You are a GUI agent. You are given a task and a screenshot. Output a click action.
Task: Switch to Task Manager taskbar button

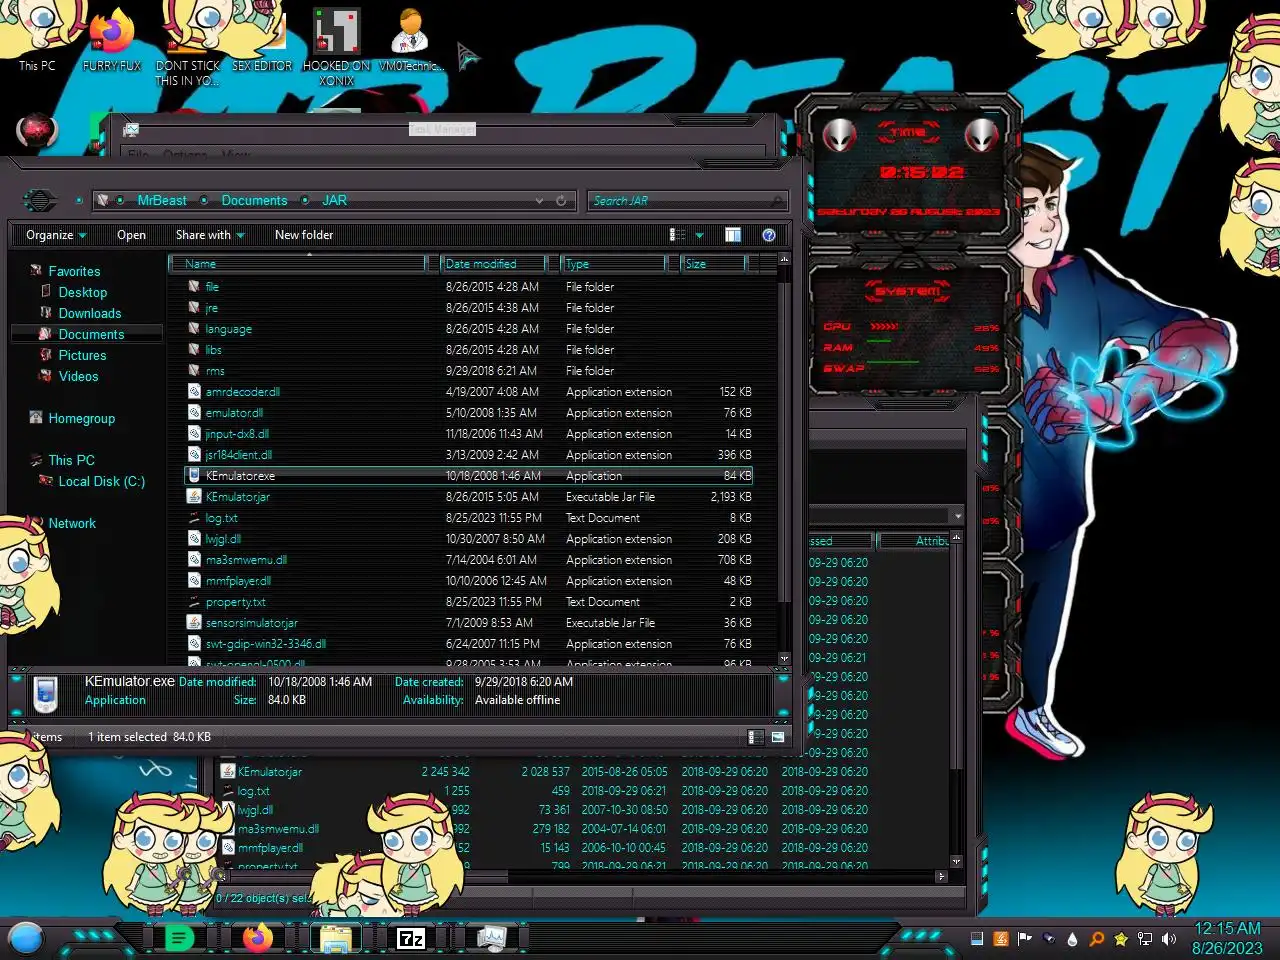(x=490, y=938)
